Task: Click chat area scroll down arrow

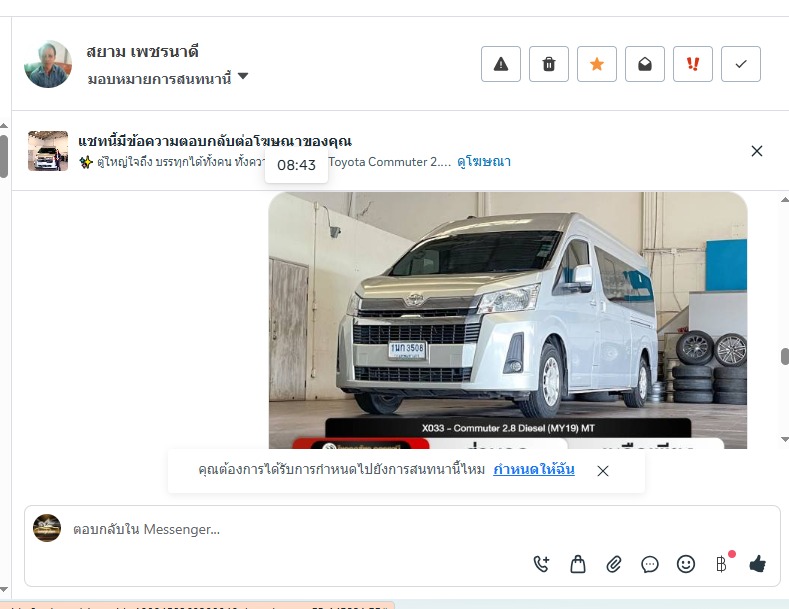Action: 784,439
